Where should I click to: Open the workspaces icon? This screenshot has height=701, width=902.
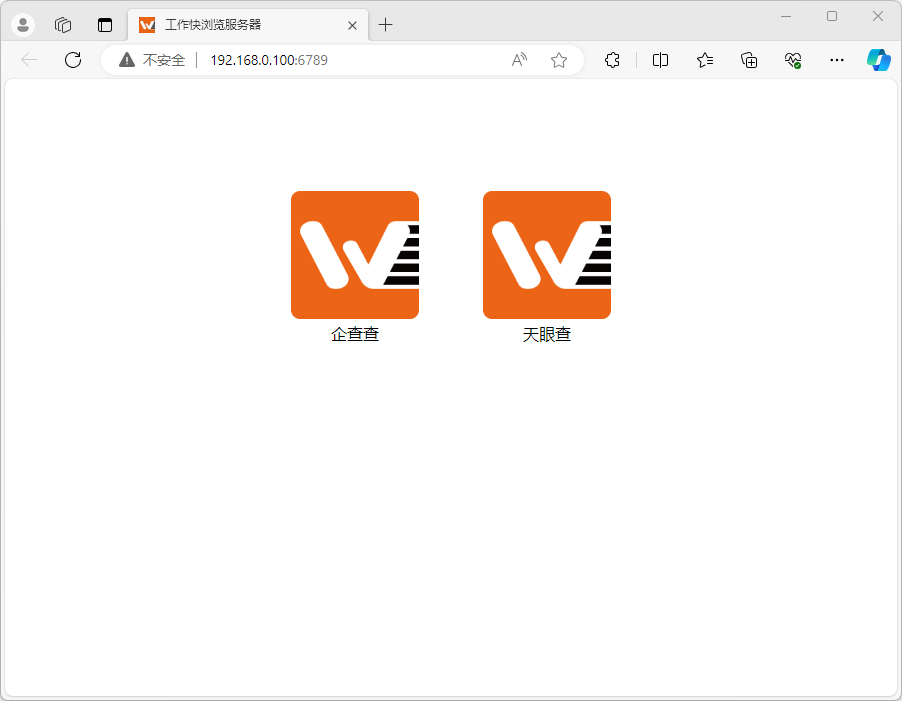63,25
